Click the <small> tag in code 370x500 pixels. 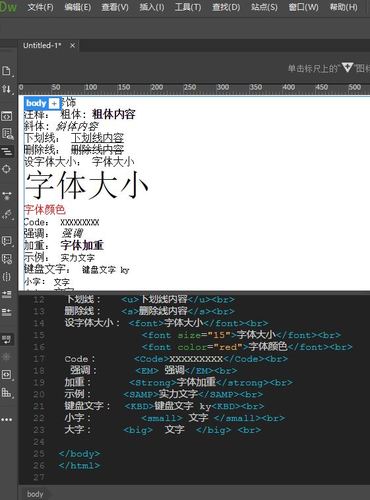tap(162, 418)
